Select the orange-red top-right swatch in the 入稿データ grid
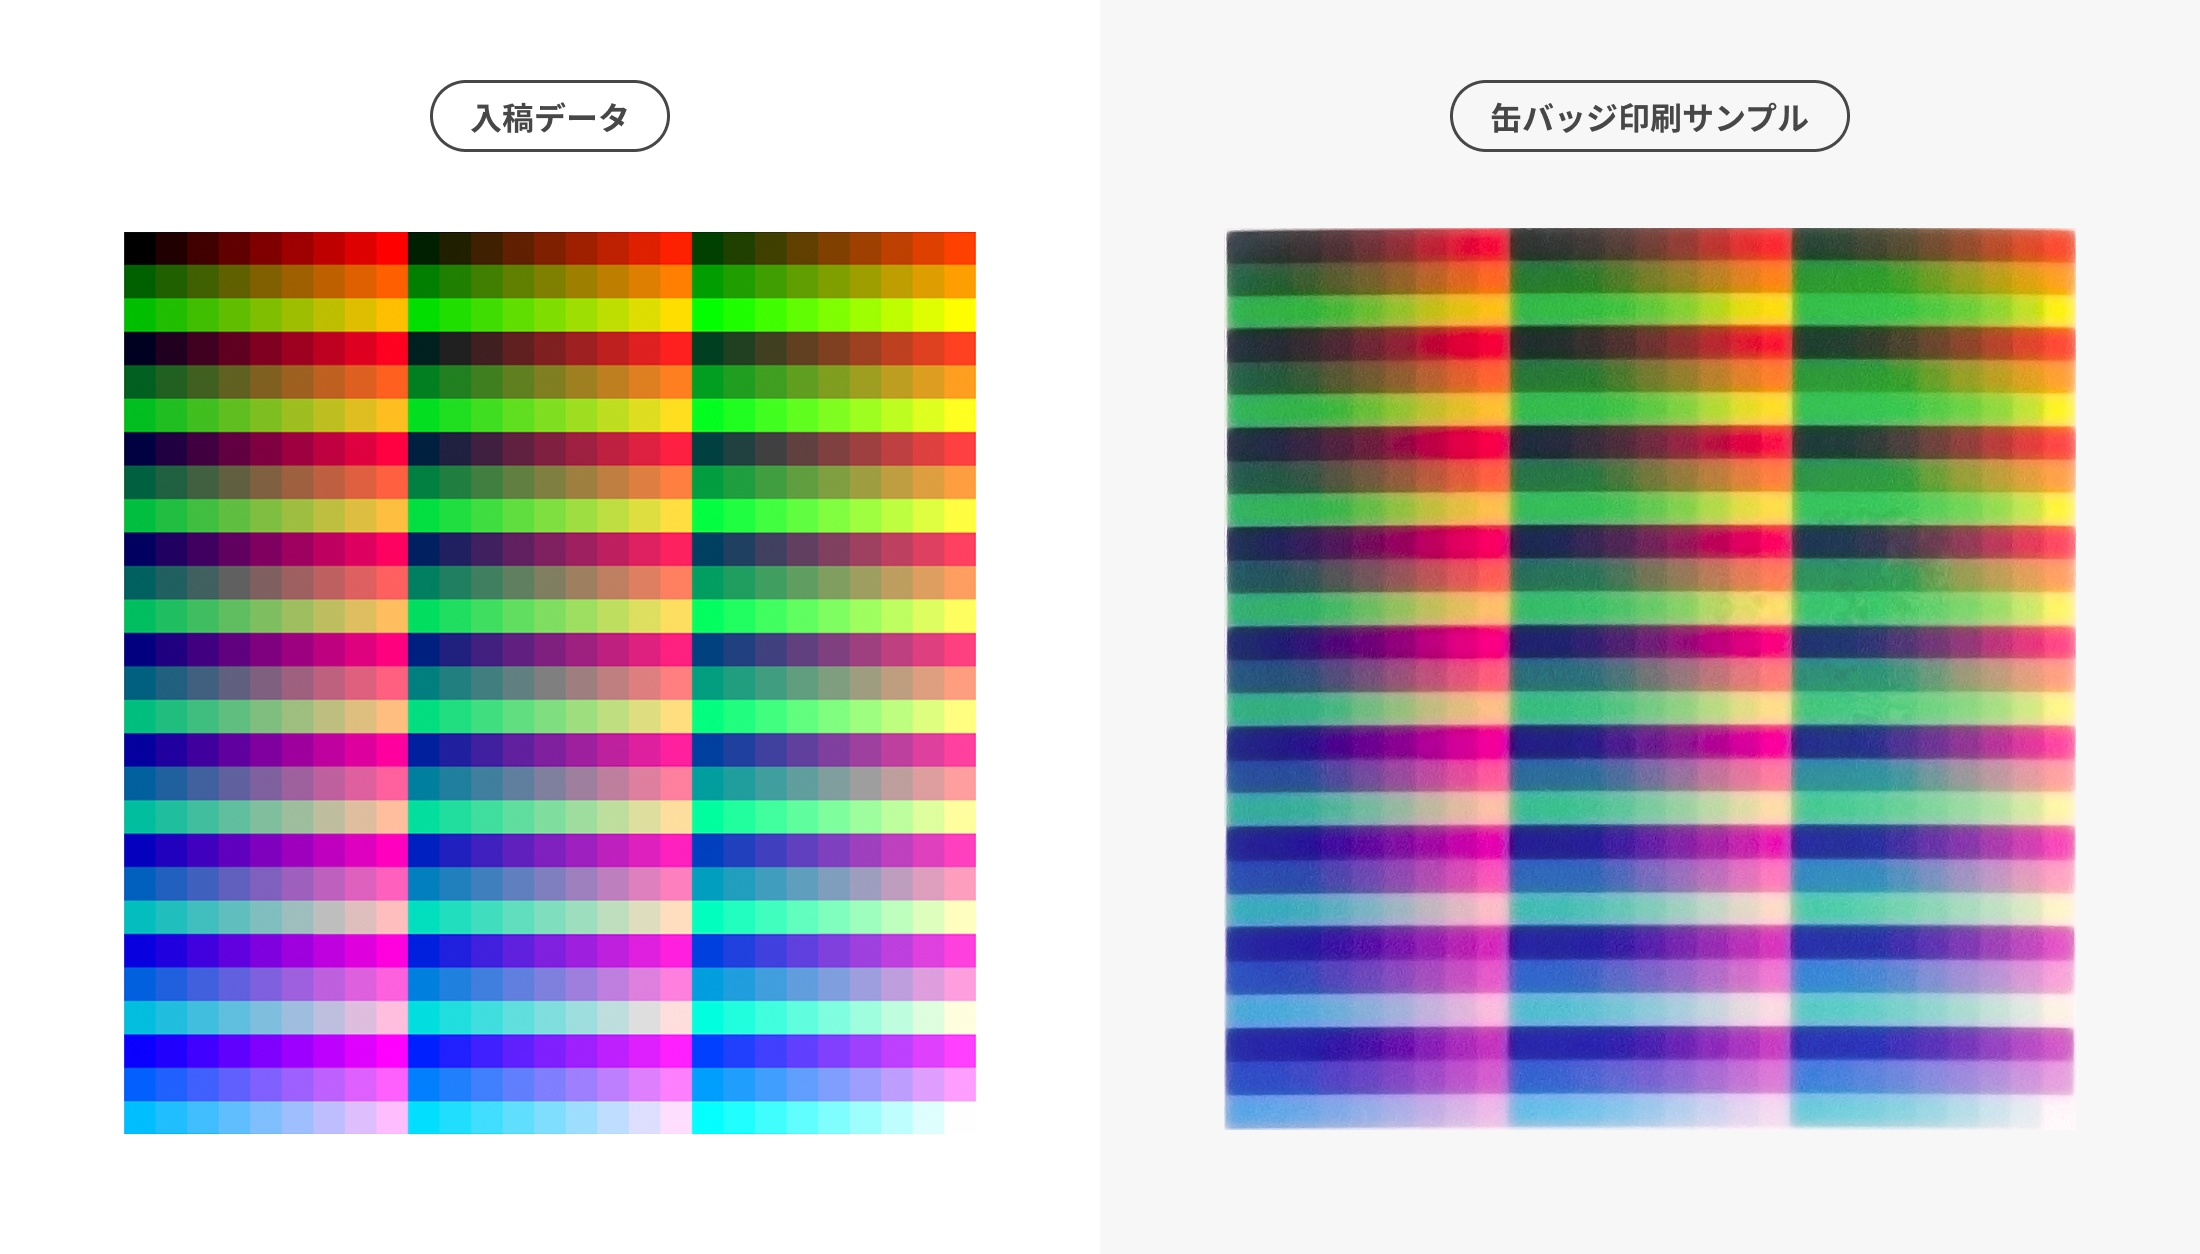This screenshot has width=2200, height=1254. (960, 249)
